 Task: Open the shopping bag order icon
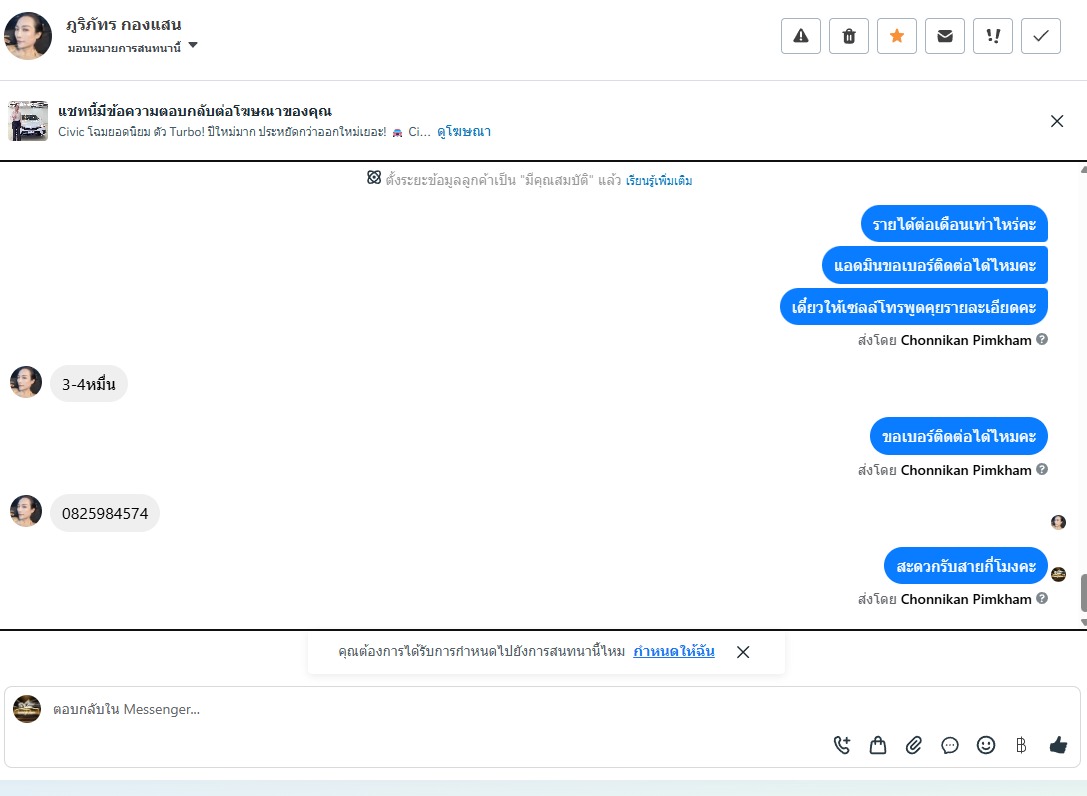pyautogui.click(x=878, y=745)
